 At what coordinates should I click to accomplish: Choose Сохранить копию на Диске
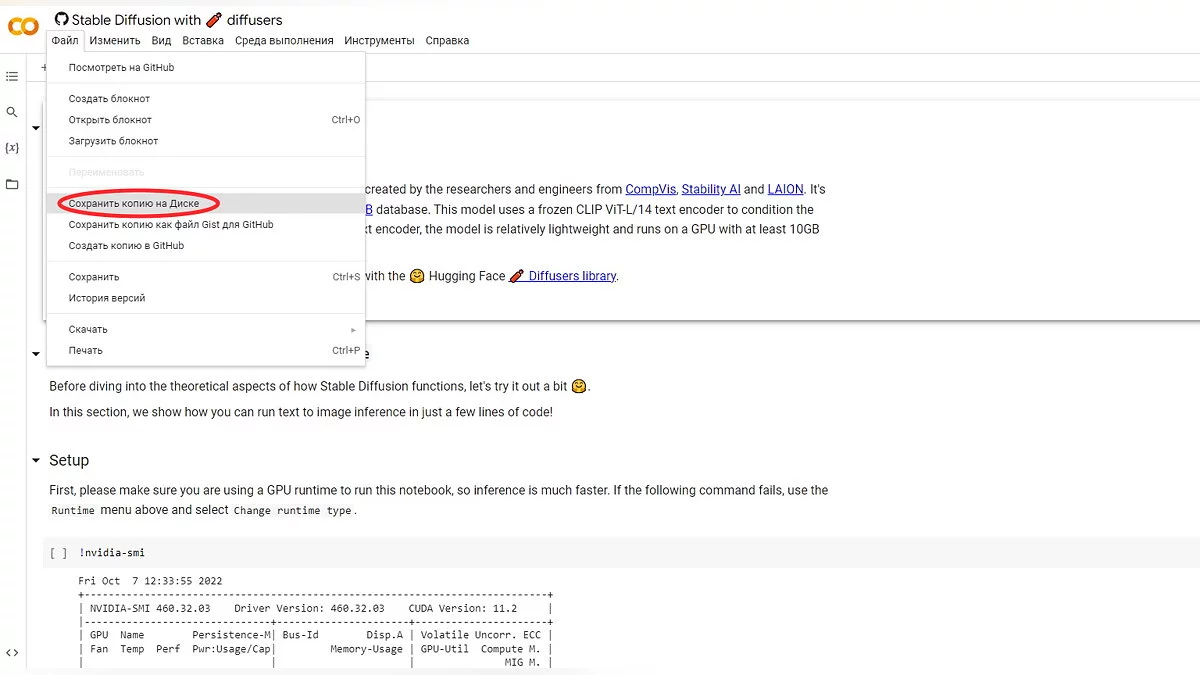(205, 203)
